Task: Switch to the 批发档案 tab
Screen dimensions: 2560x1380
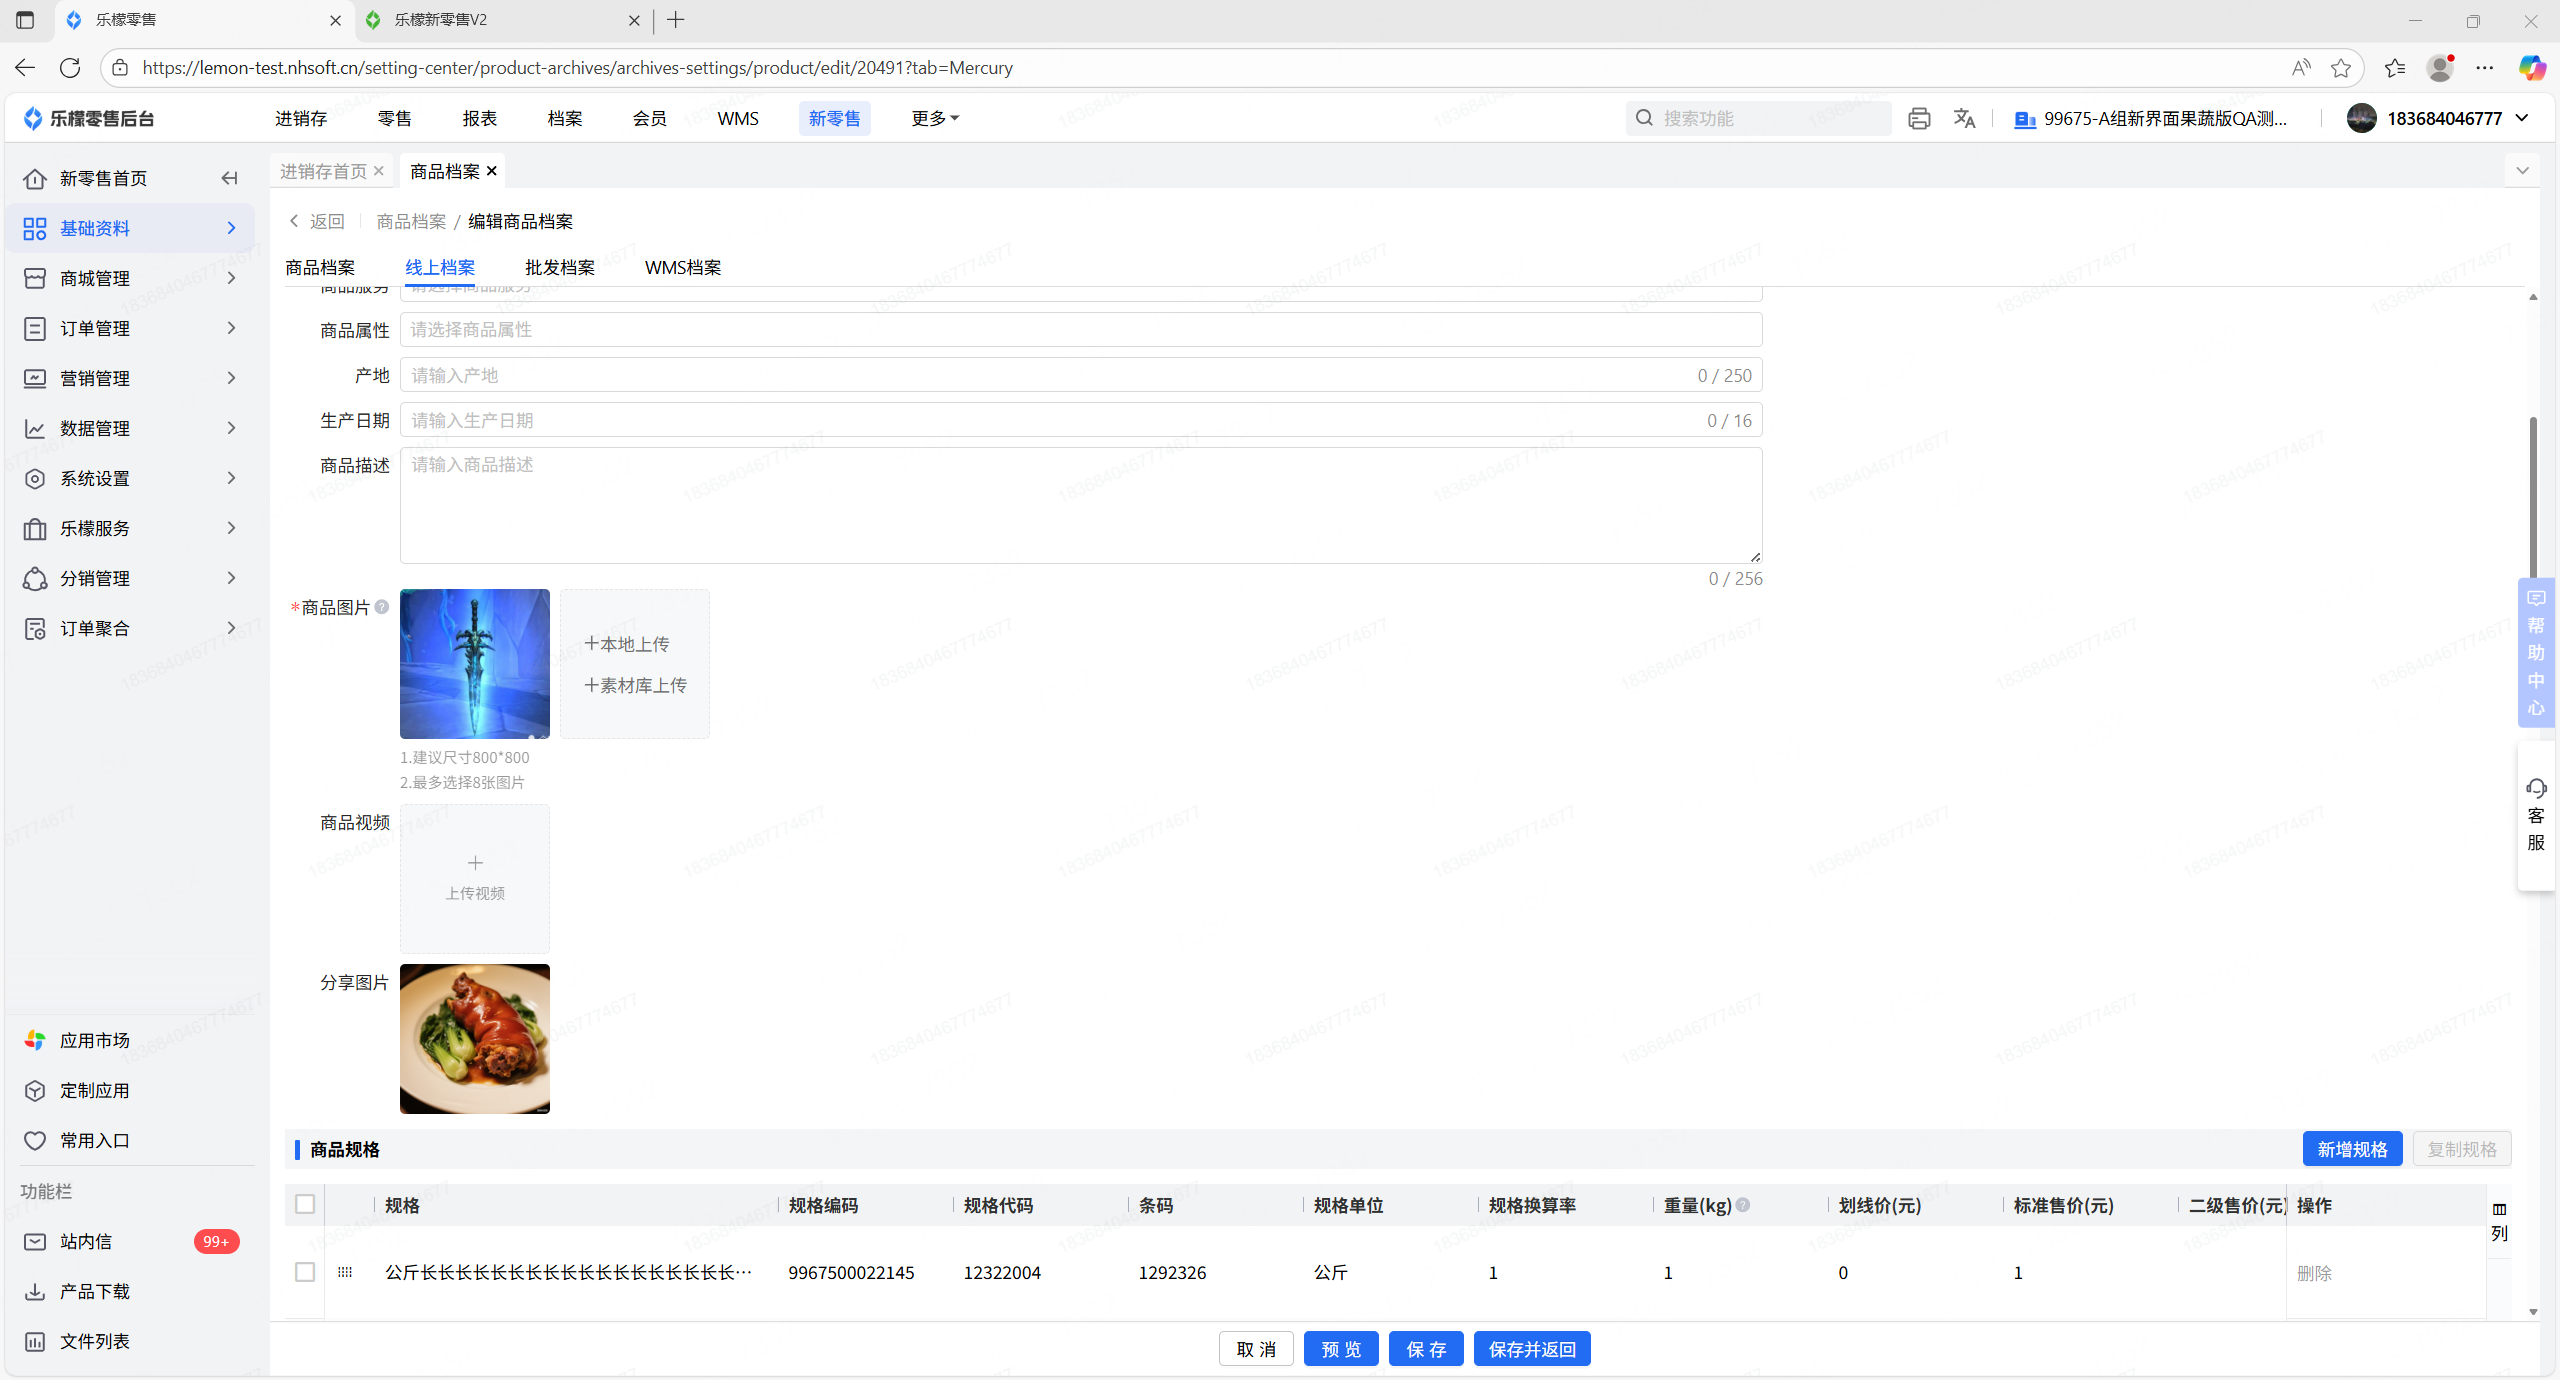Action: click(x=560, y=267)
